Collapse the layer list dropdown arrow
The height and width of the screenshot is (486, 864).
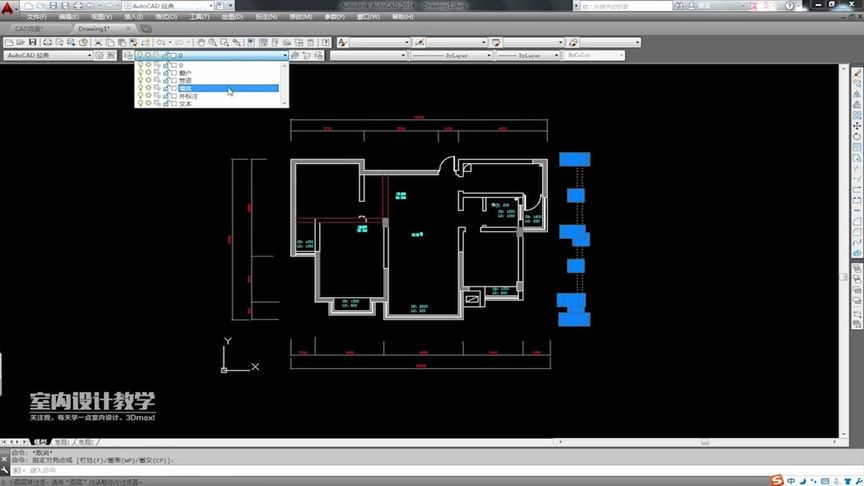(285, 55)
